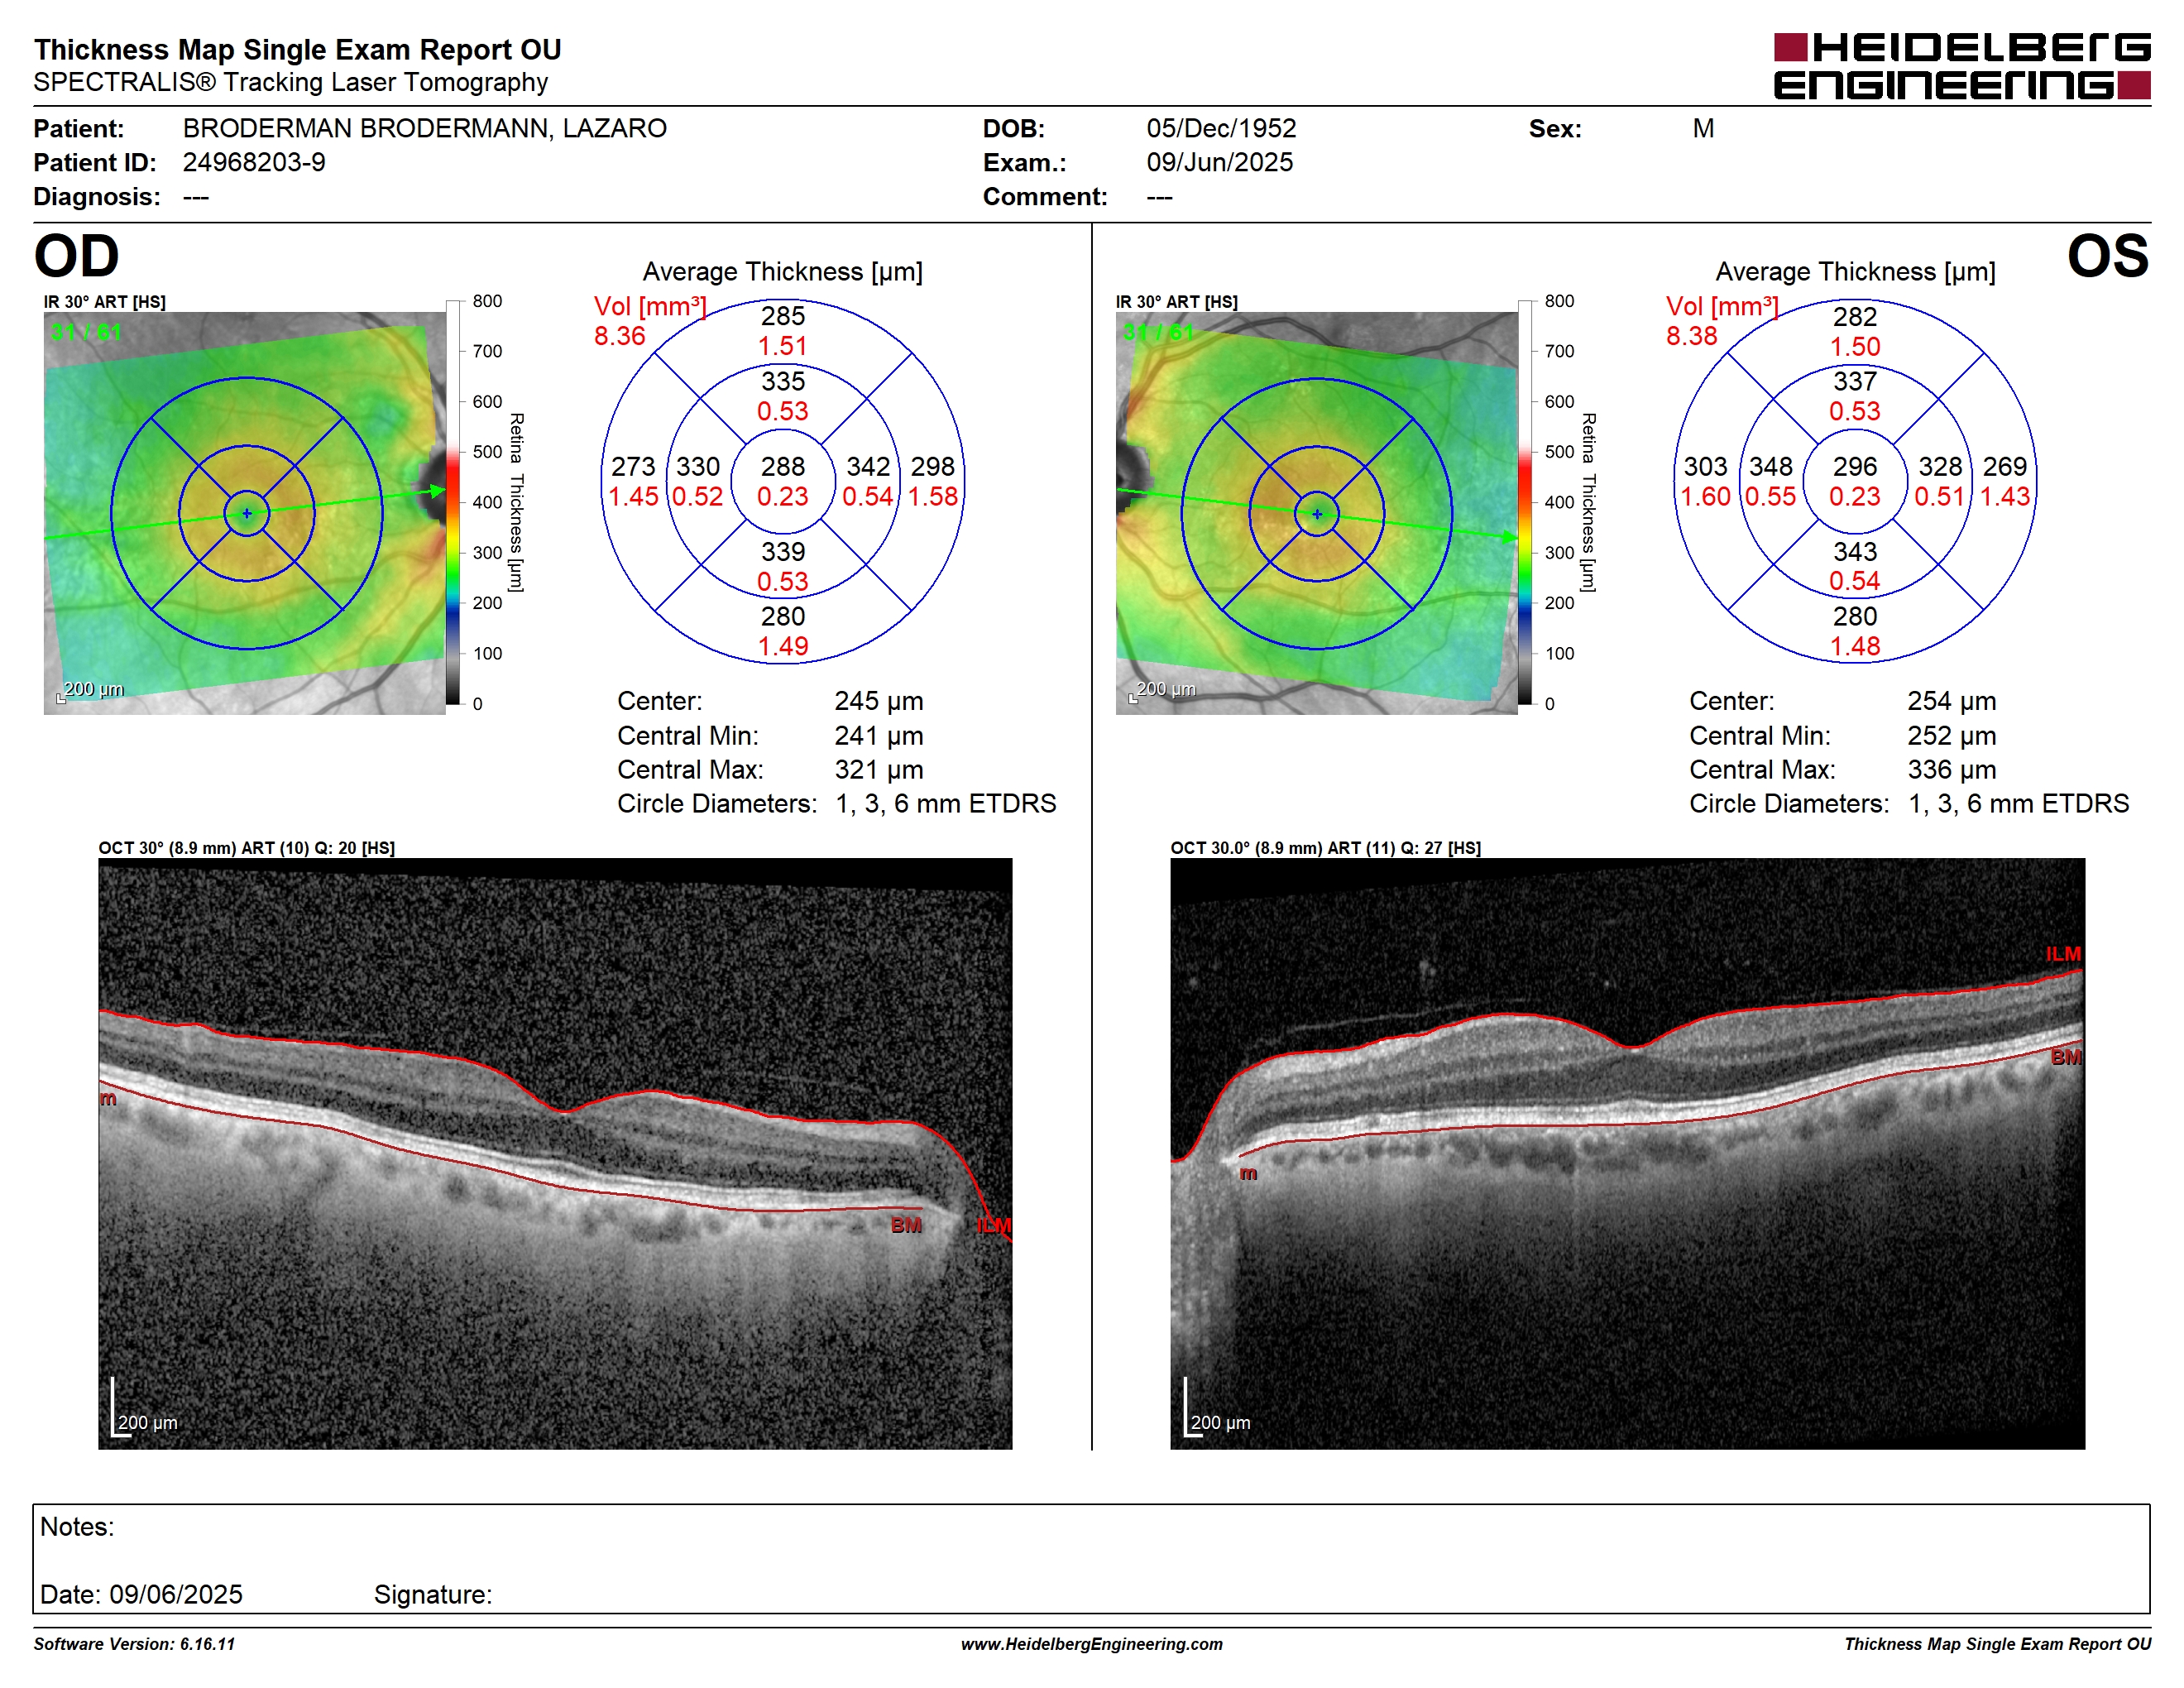Click the Thickness Map Single Exam Report OU title
This screenshot has height=1688, width=2184.
297,49
